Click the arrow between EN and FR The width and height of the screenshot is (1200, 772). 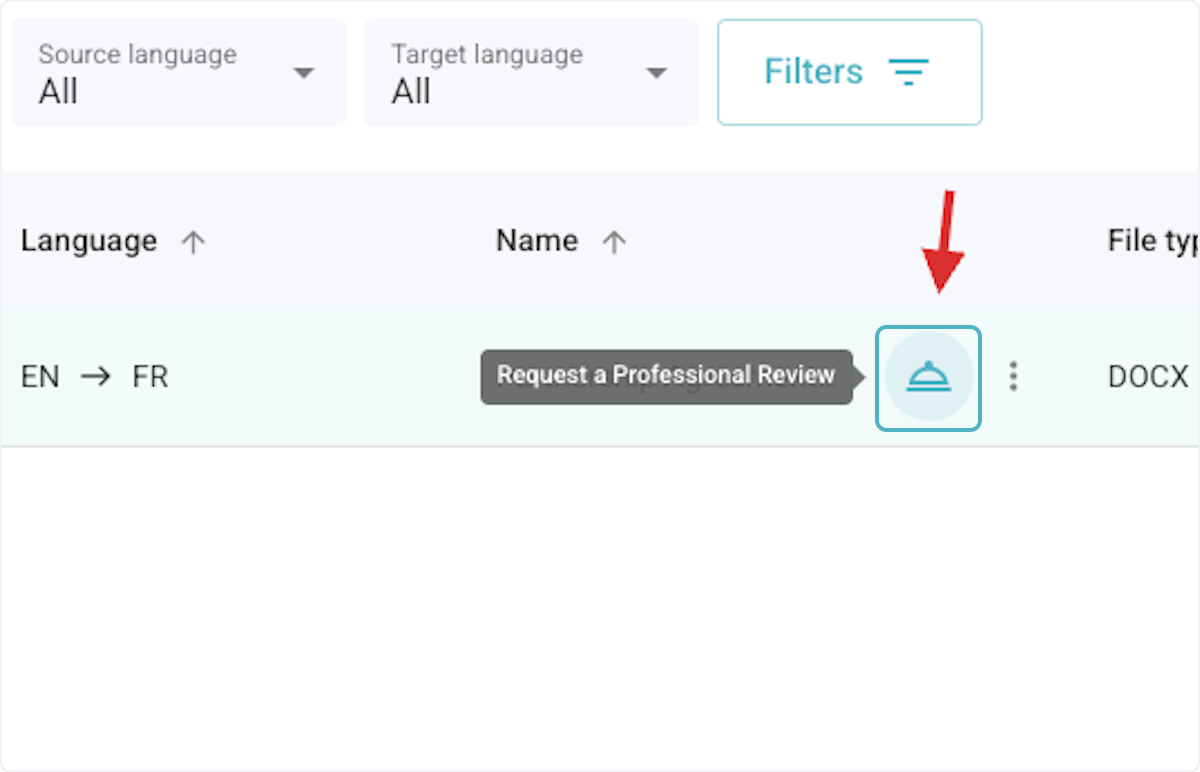[x=96, y=377]
